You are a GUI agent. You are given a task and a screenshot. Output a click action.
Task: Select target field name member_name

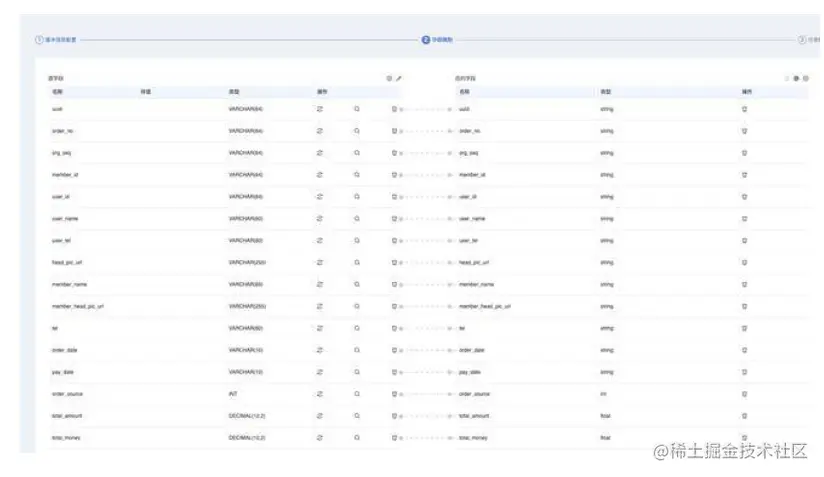click(x=476, y=284)
